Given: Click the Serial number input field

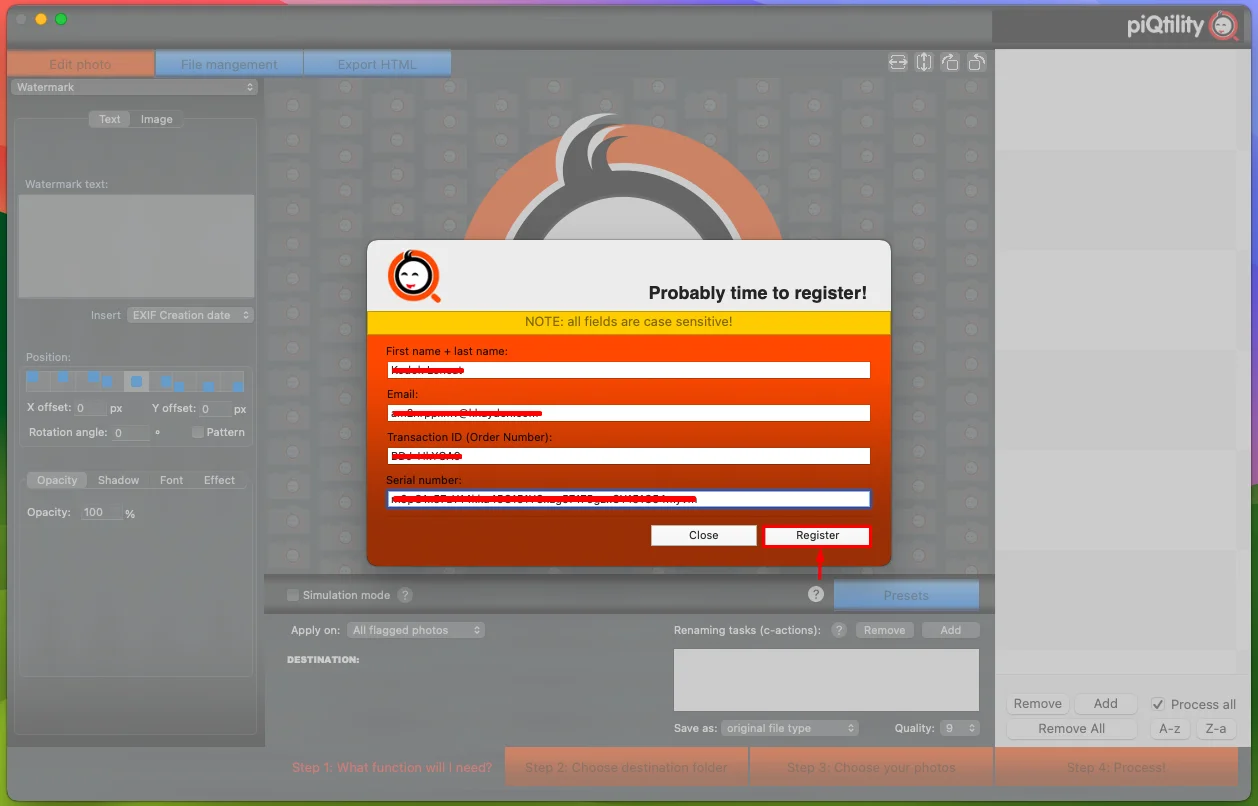Looking at the screenshot, I should [x=629, y=498].
